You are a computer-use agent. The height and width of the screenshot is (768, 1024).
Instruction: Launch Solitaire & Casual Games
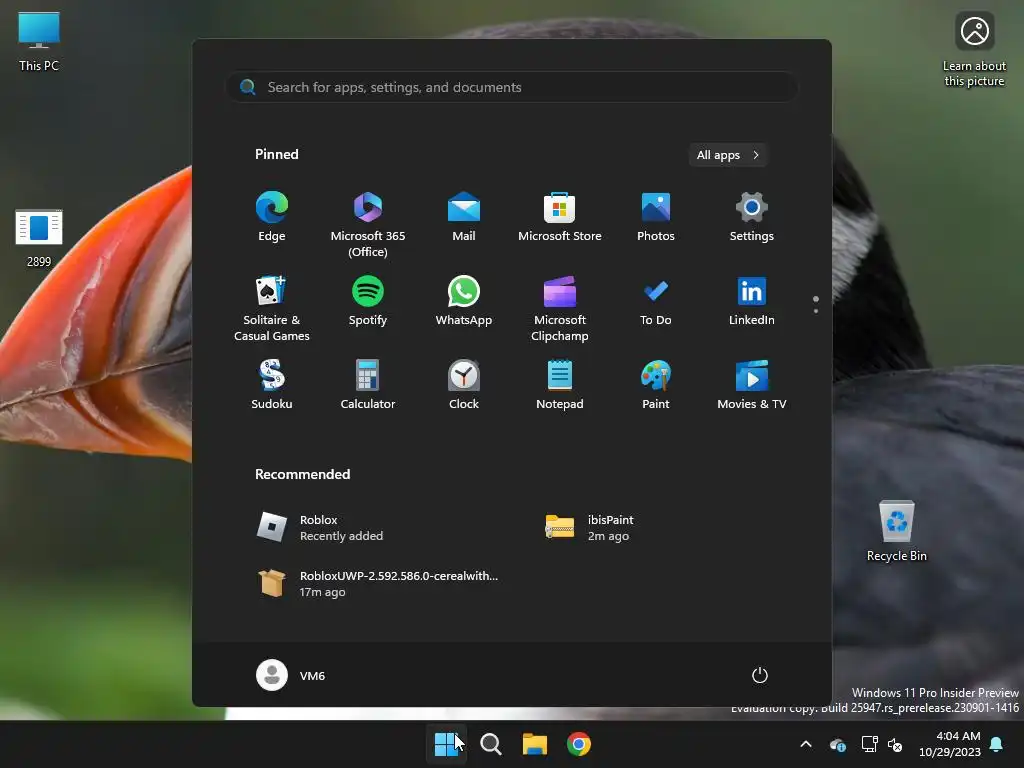click(272, 308)
